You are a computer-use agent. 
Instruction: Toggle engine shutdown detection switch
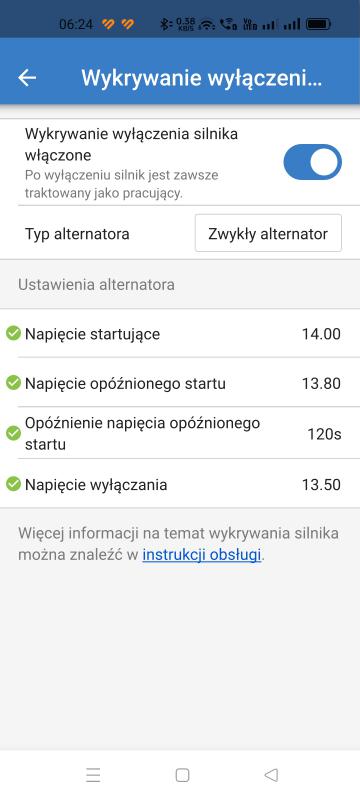[312, 162]
